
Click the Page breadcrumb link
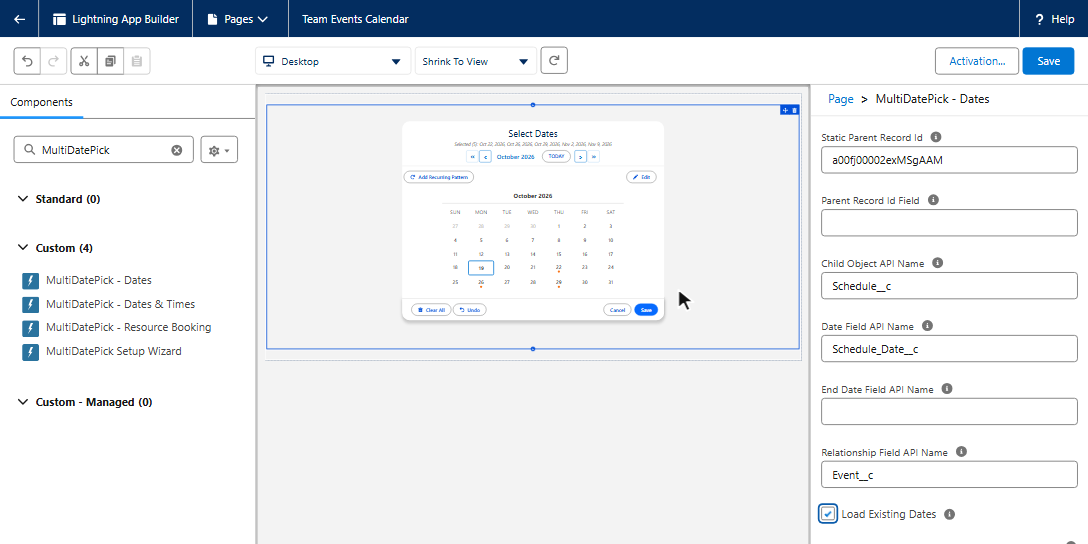[x=840, y=99]
